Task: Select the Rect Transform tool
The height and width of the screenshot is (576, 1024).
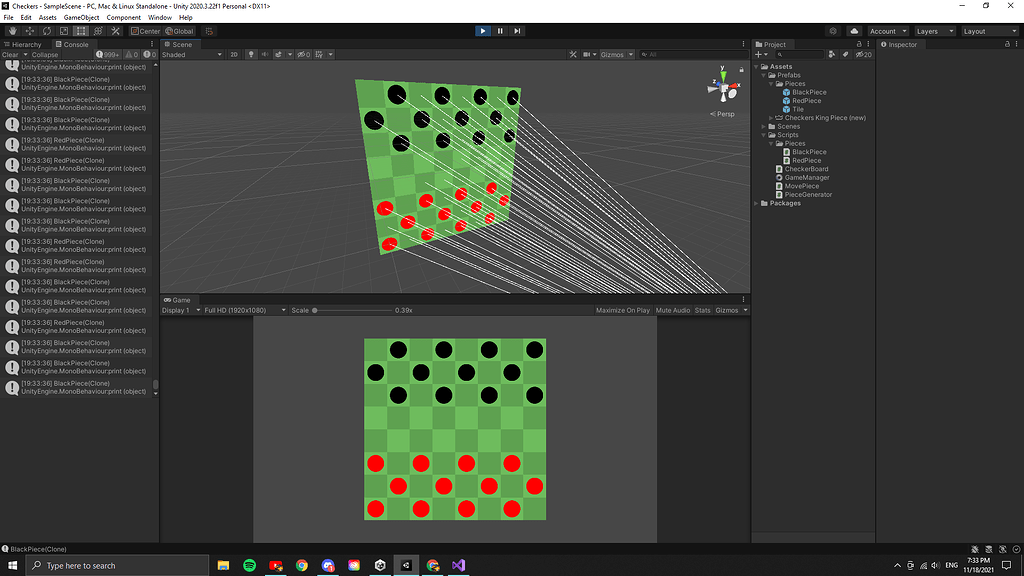Action: tap(80, 31)
